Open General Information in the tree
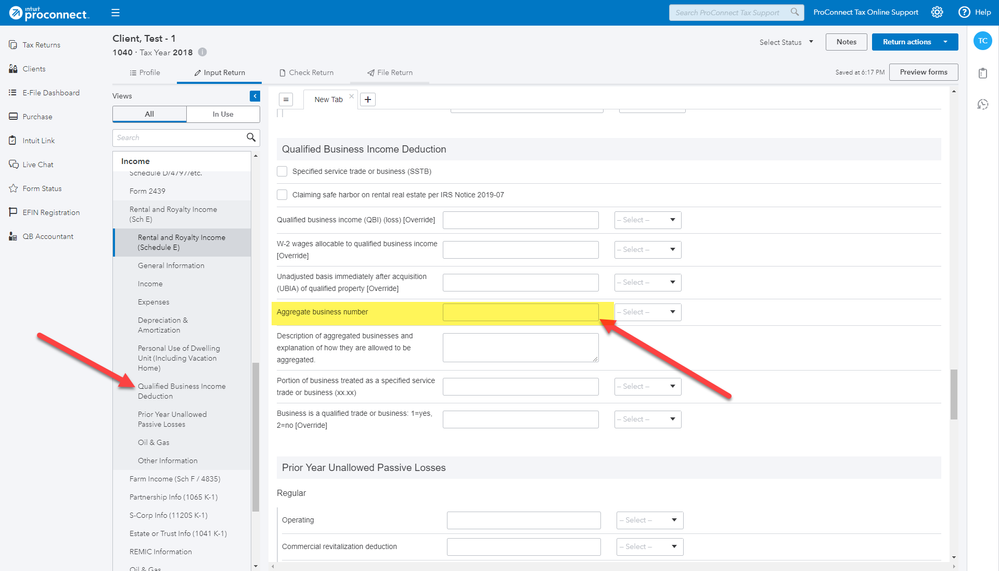Image resolution: width=999 pixels, height=571 pixels. (x=171, y=266)
